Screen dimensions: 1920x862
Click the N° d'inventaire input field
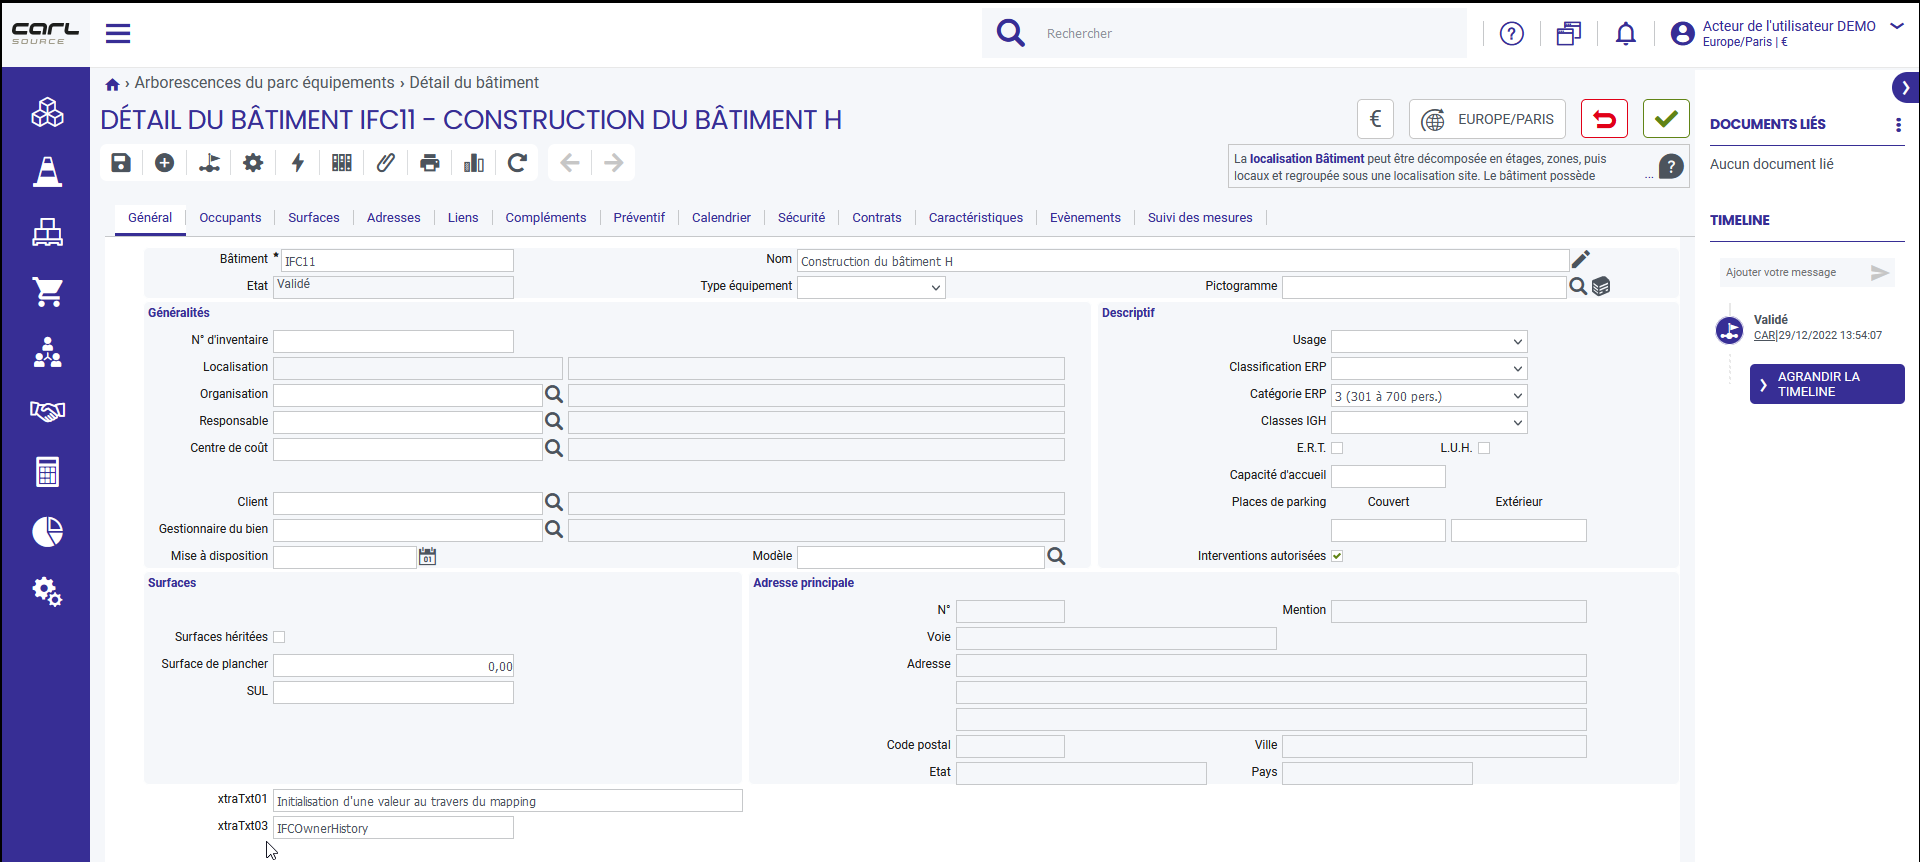coord(394,341)
